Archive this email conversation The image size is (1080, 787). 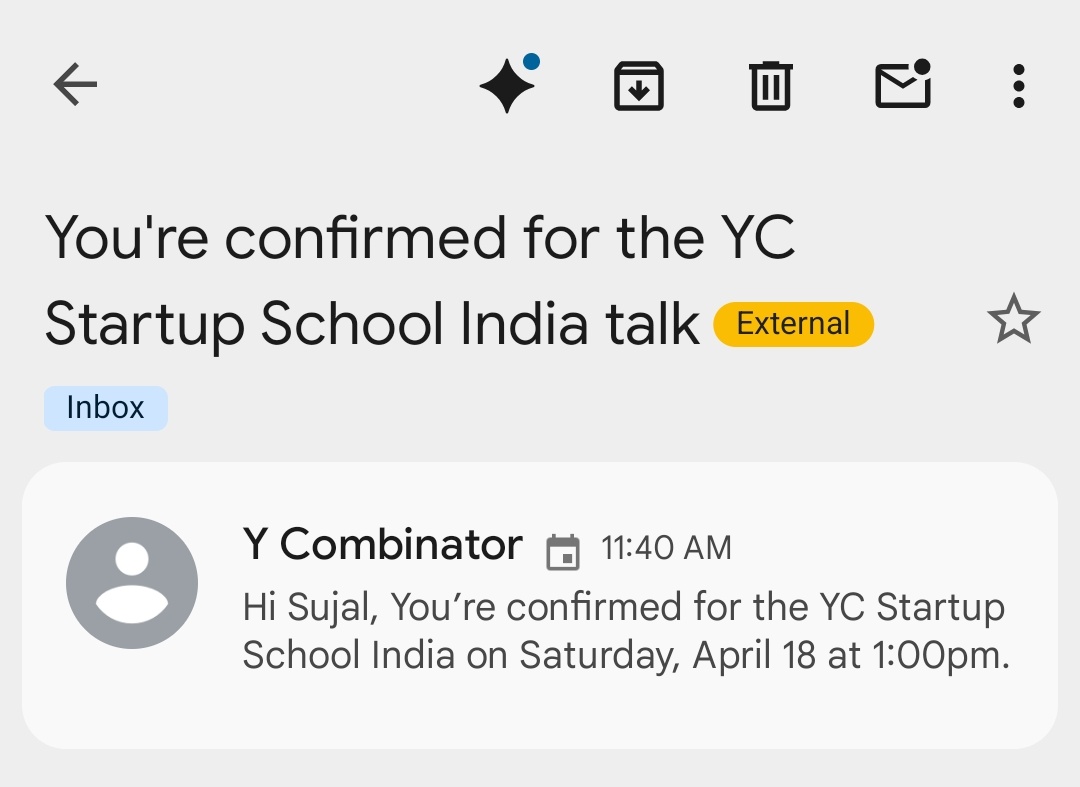pyautogui.click(x=639, y=86)
